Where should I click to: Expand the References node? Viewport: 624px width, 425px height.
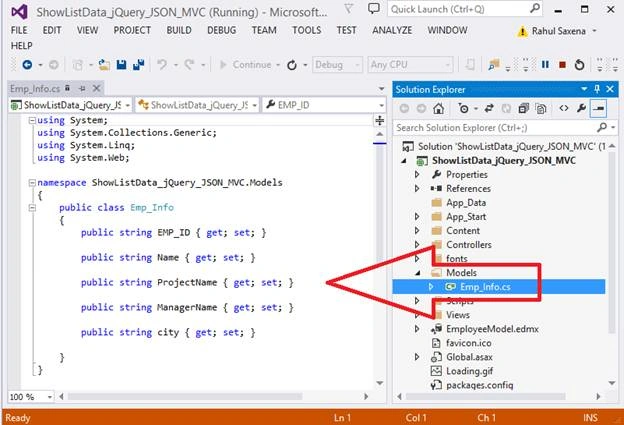[x=417, y=188]
